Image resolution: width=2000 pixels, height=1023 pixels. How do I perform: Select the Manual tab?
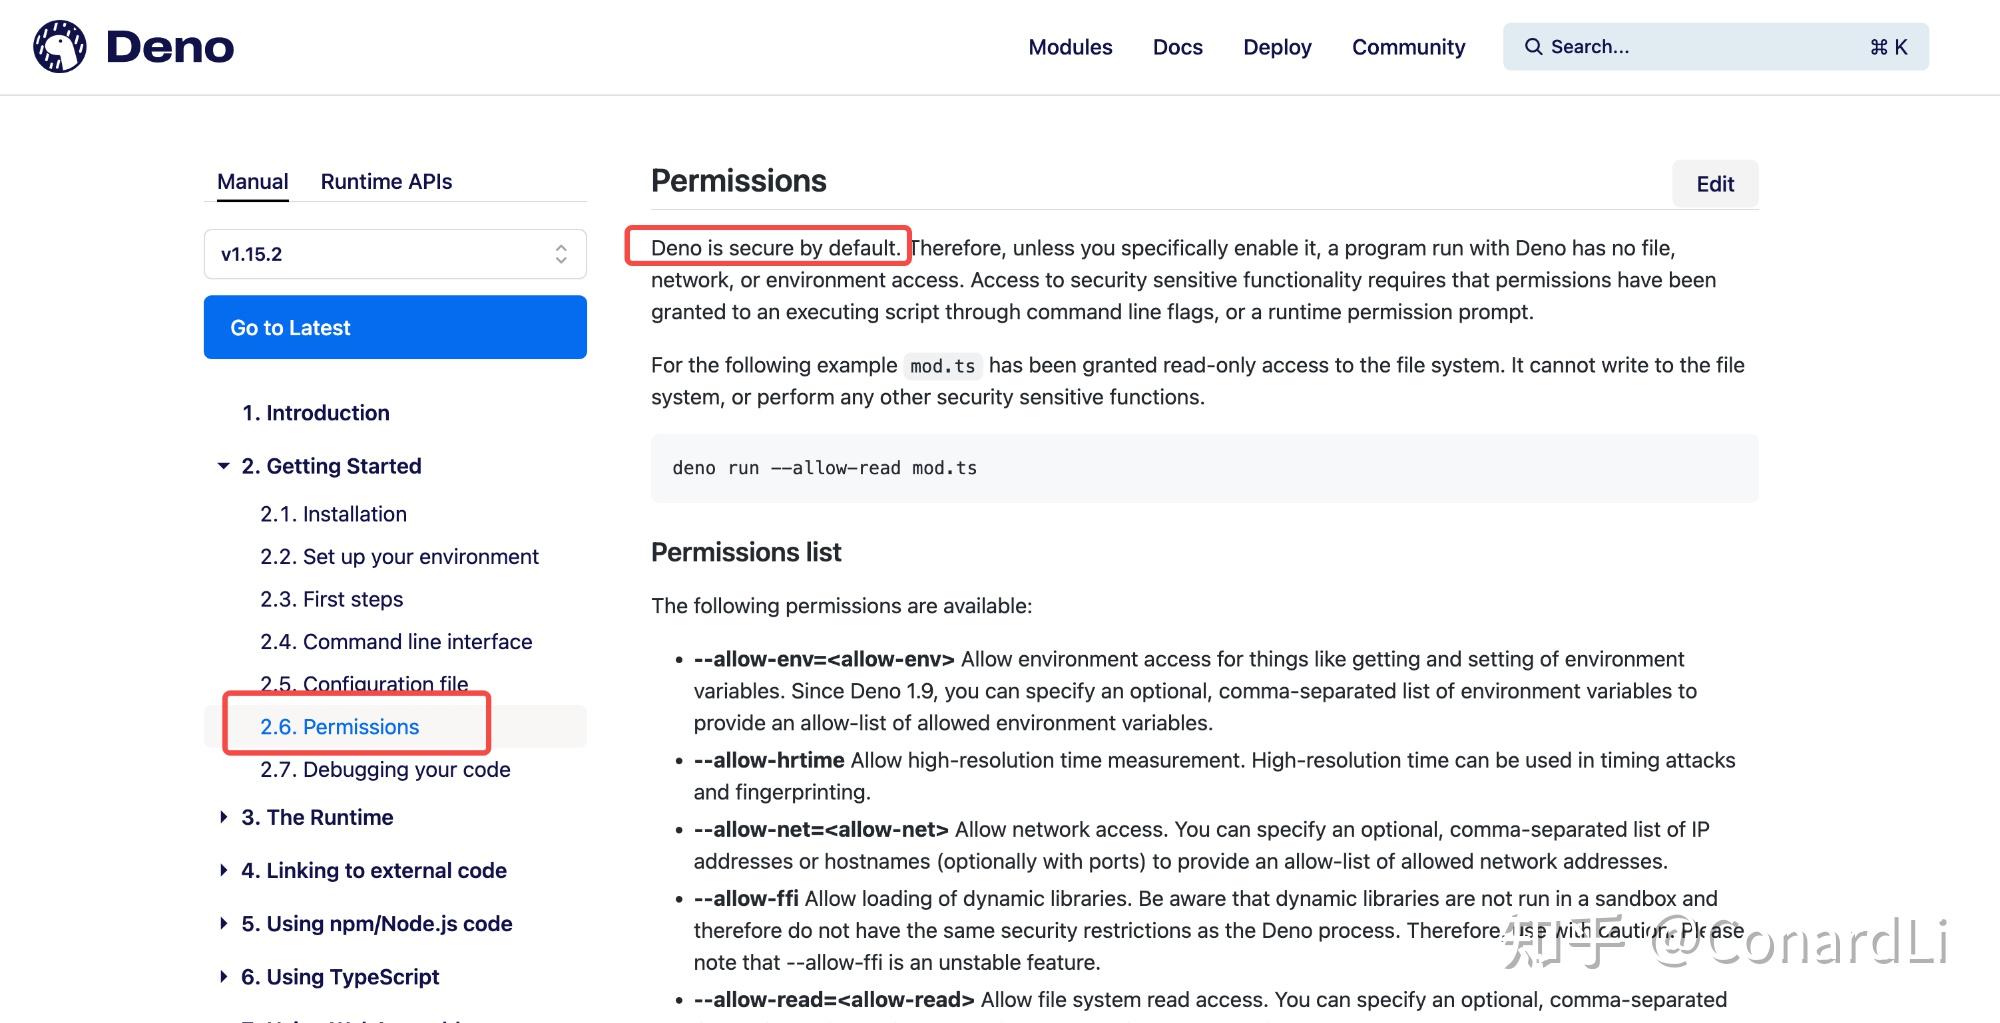[x=252, y=181]
